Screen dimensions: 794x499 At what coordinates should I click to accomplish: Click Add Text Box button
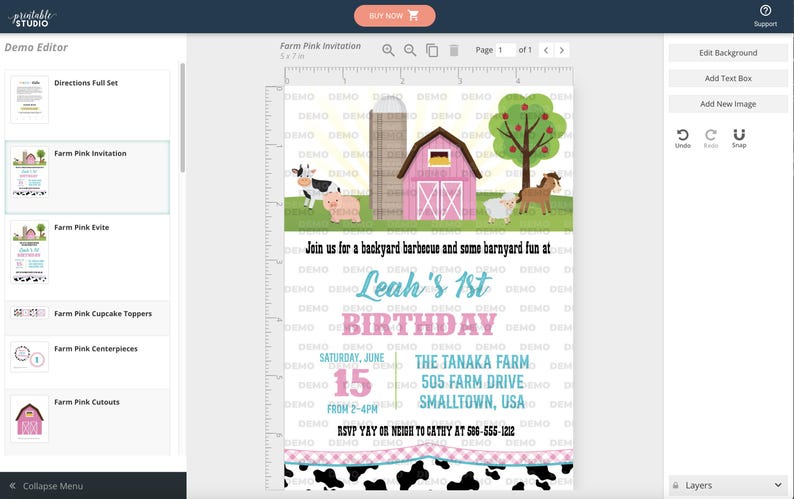click(x=728, y=78)
